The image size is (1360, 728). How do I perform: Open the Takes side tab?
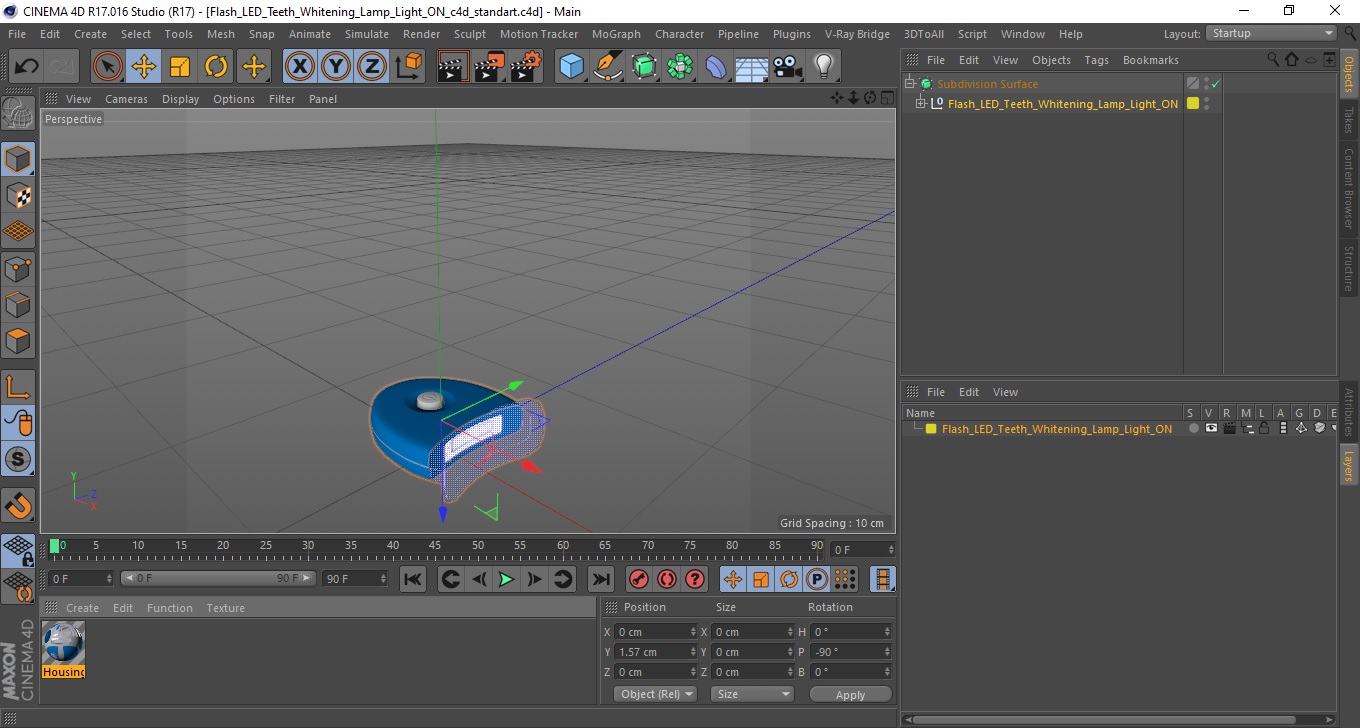[1349, 120]
